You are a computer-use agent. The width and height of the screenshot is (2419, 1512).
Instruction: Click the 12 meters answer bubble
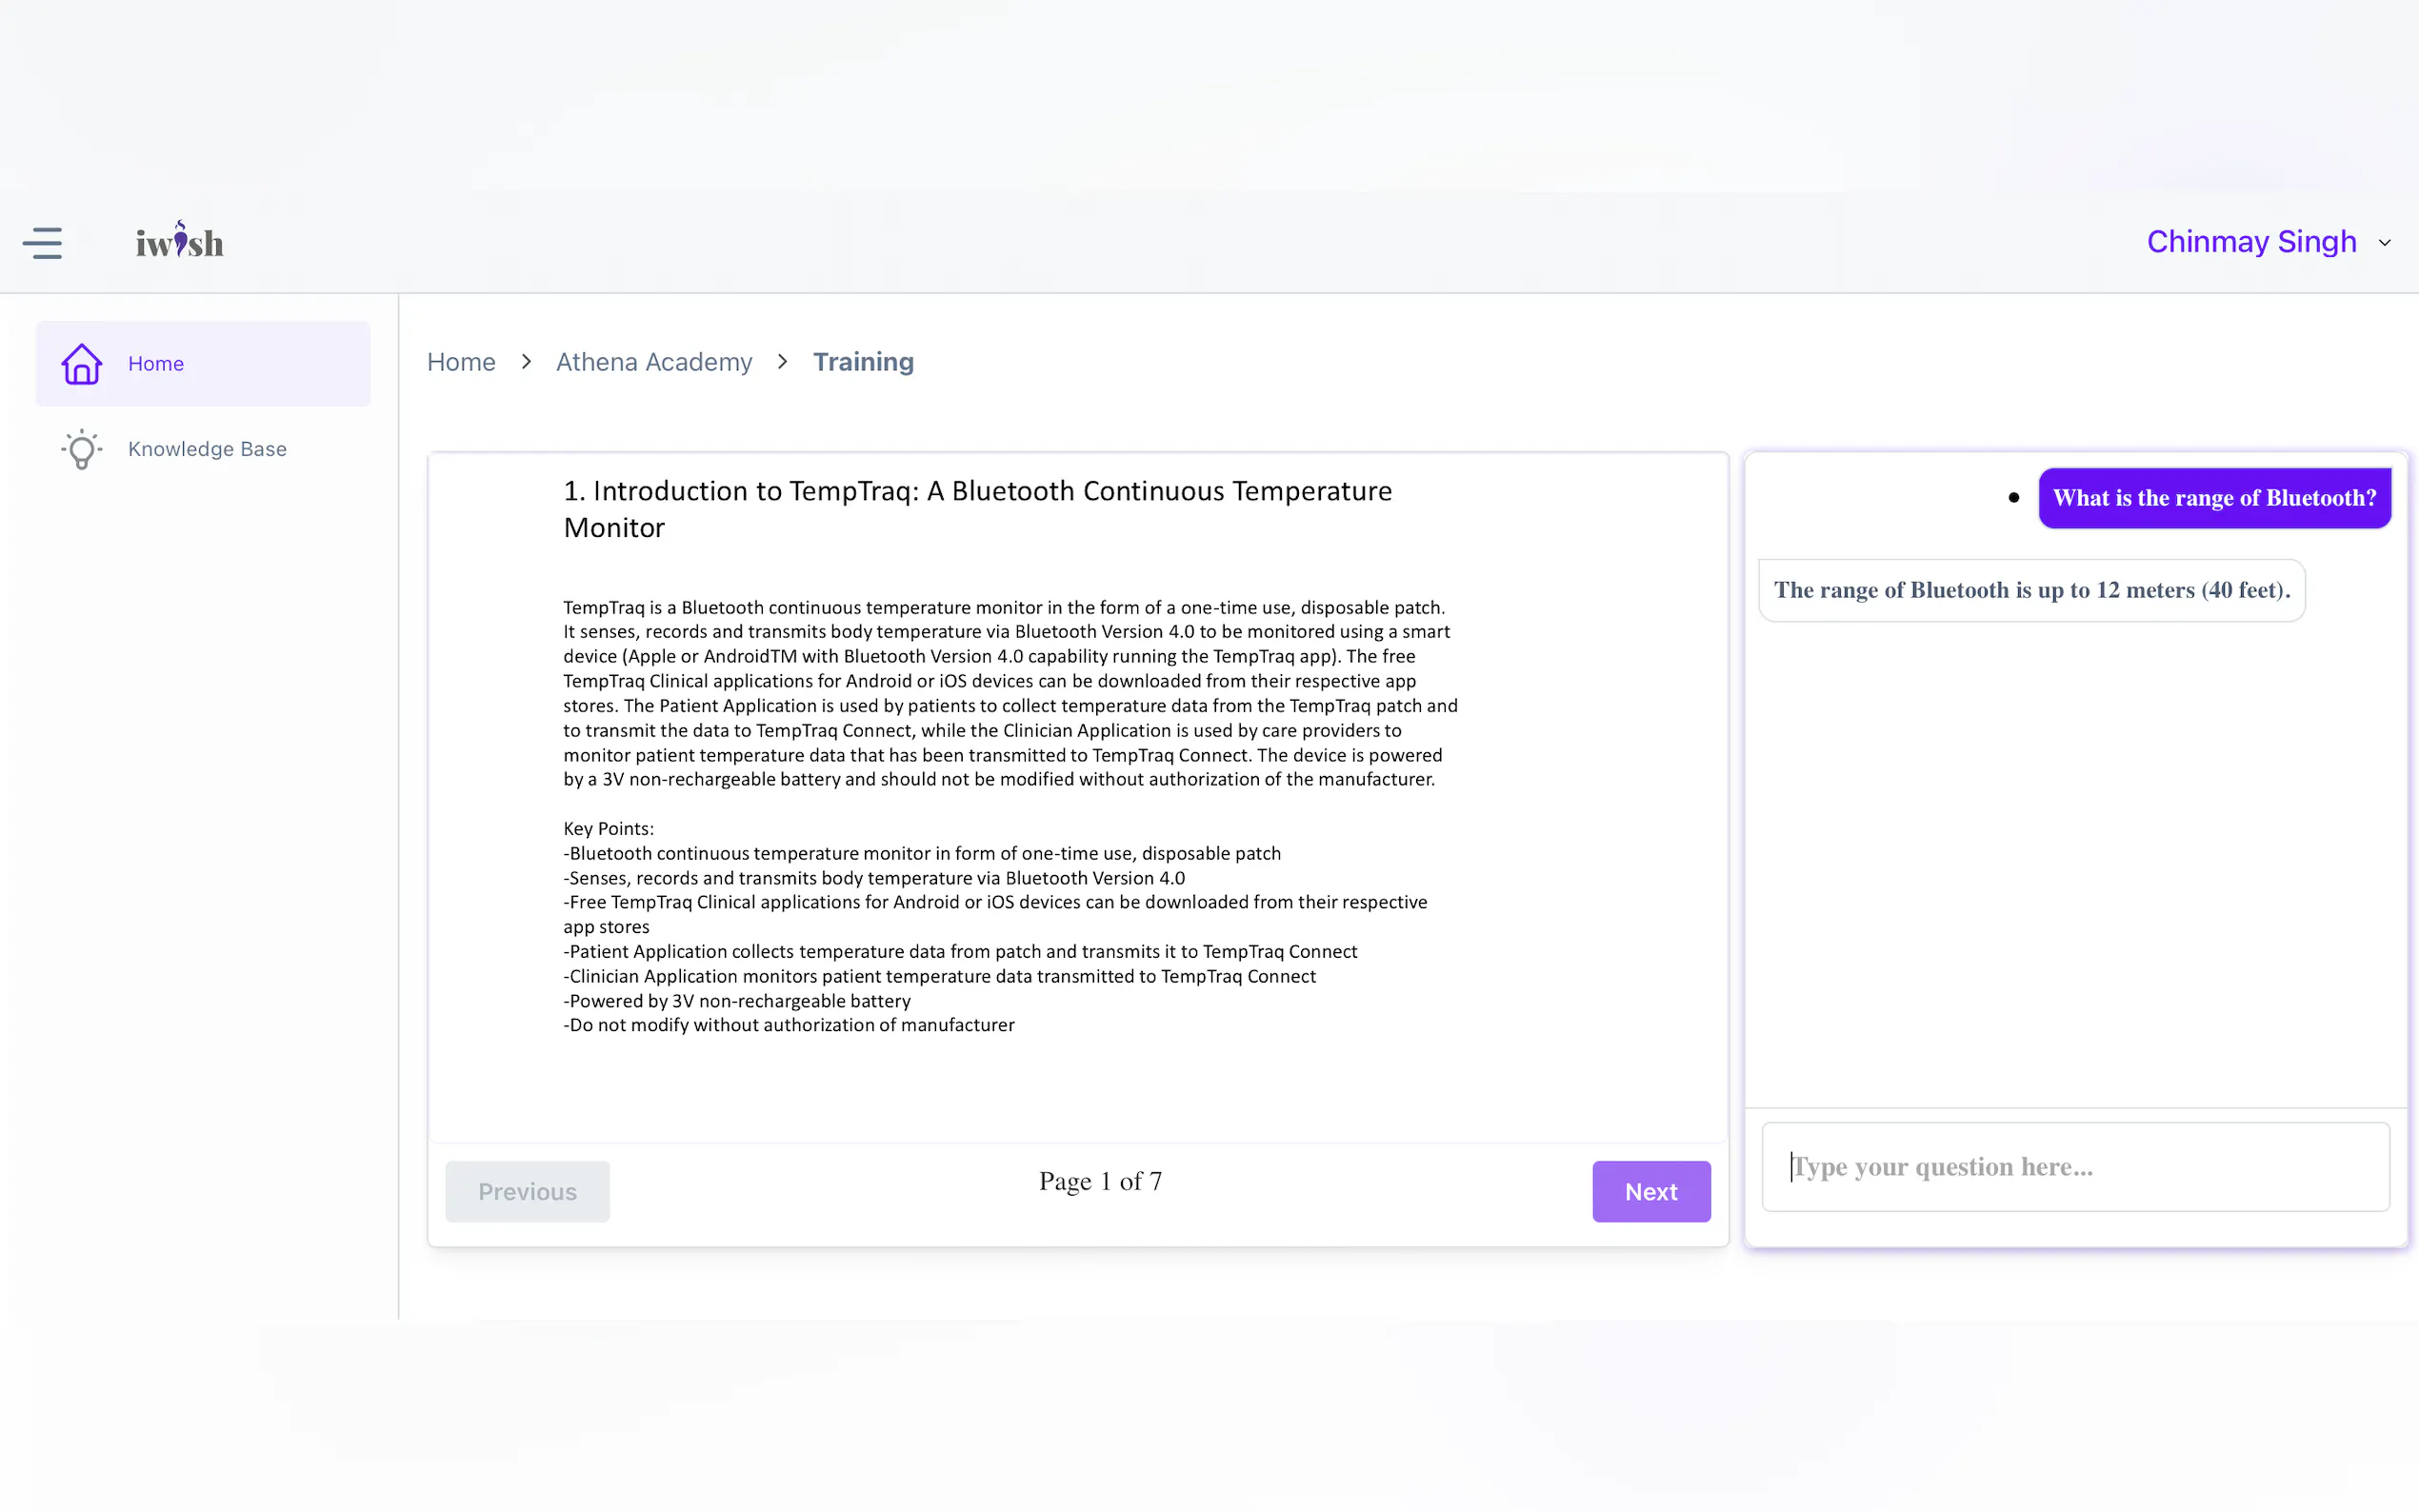2031,590
